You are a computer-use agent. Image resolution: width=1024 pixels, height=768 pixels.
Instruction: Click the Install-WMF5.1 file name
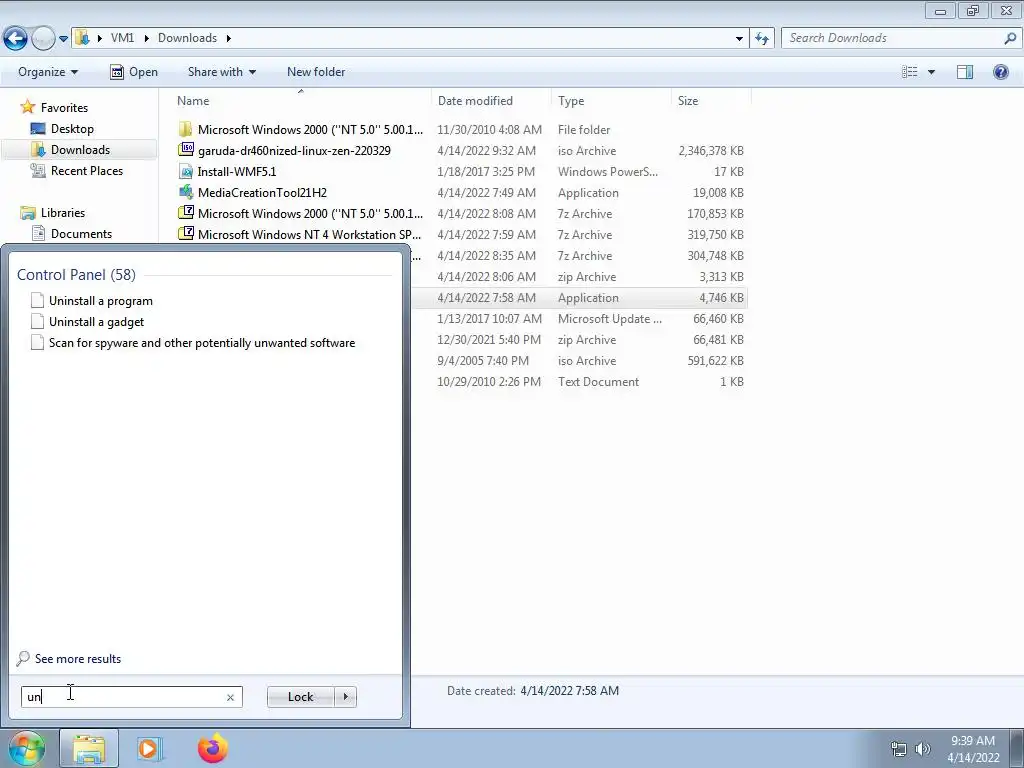point(236,172)
